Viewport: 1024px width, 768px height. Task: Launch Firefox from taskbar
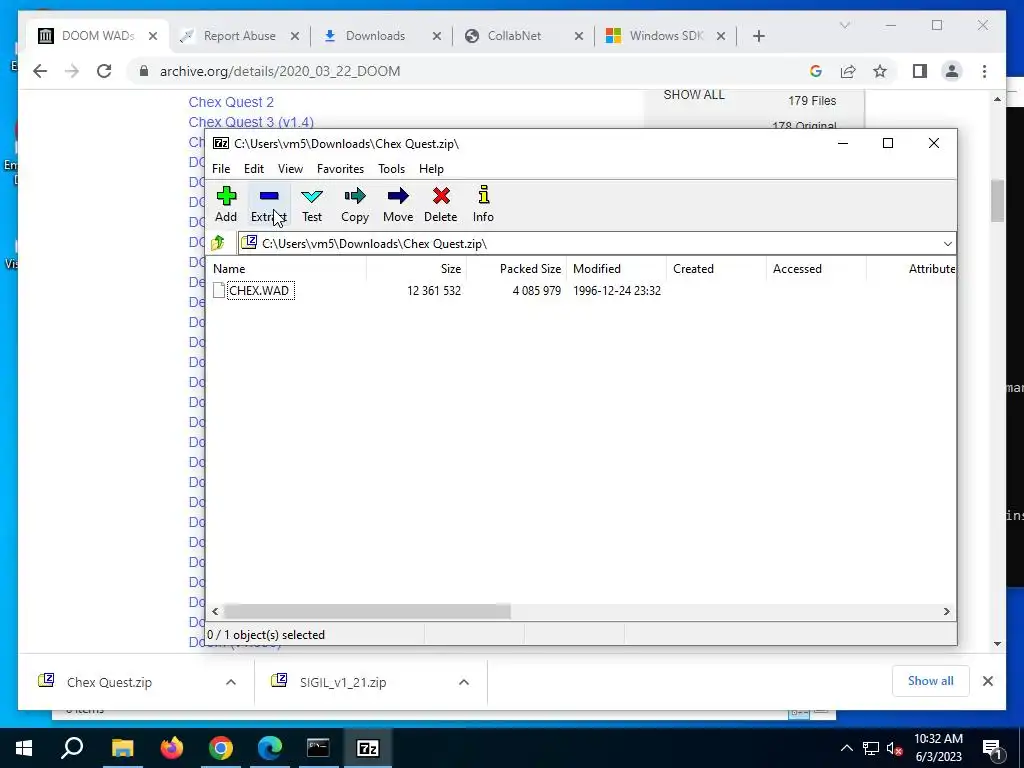pyautogui.click(x=172, y=748)
